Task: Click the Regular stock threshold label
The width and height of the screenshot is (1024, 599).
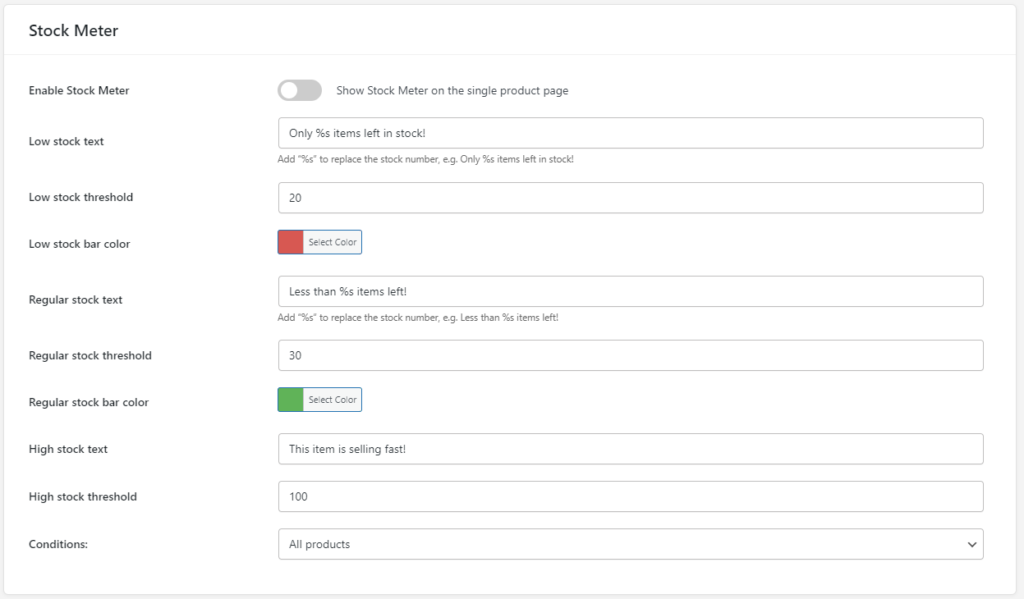Action: [89, 355]
